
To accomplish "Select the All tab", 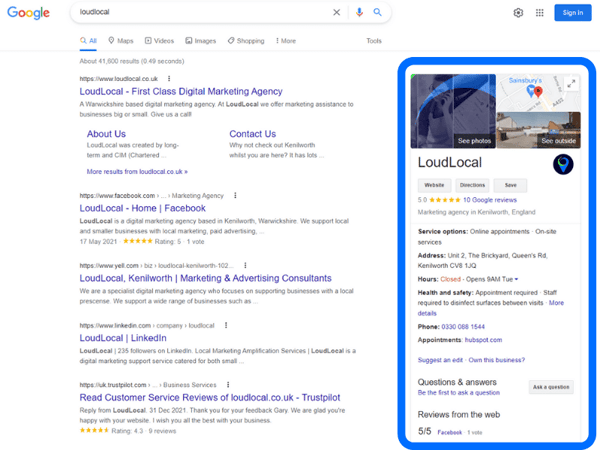I will [88, 41].
